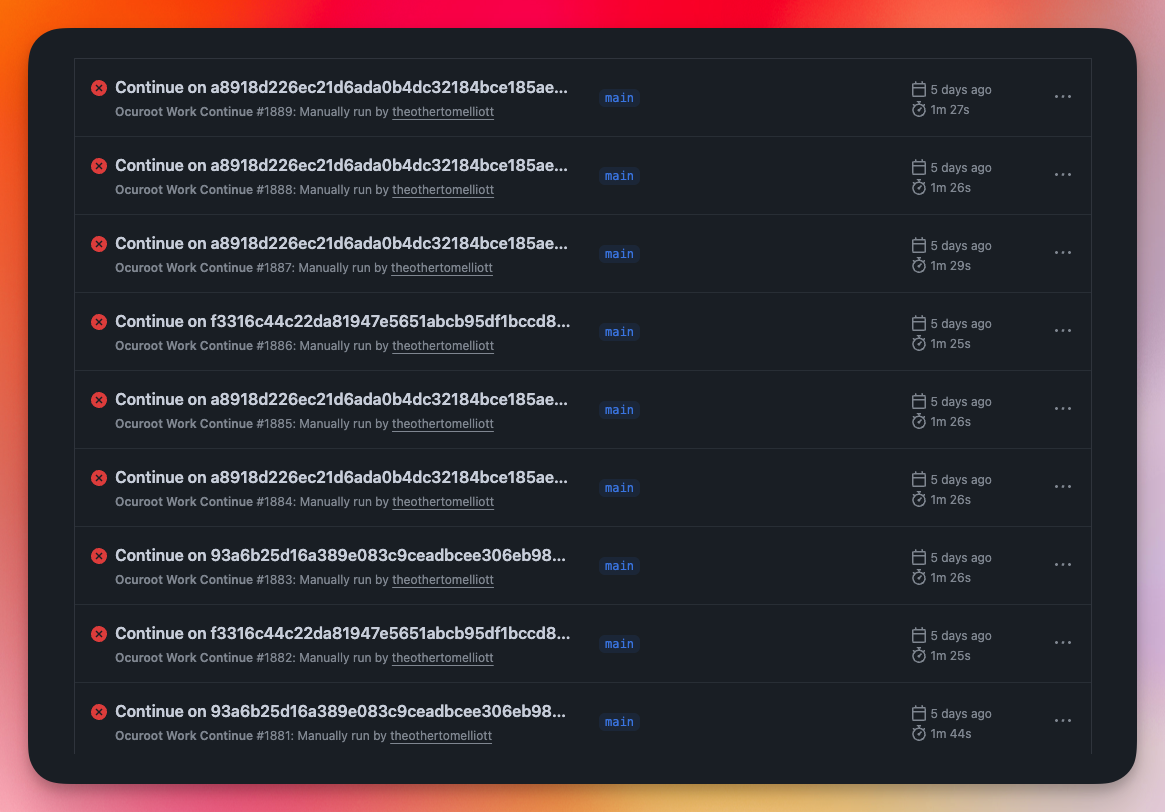Open theothertomelliott's profile from run #1889
The image size is (1165, 812).
tap(443, 111)
